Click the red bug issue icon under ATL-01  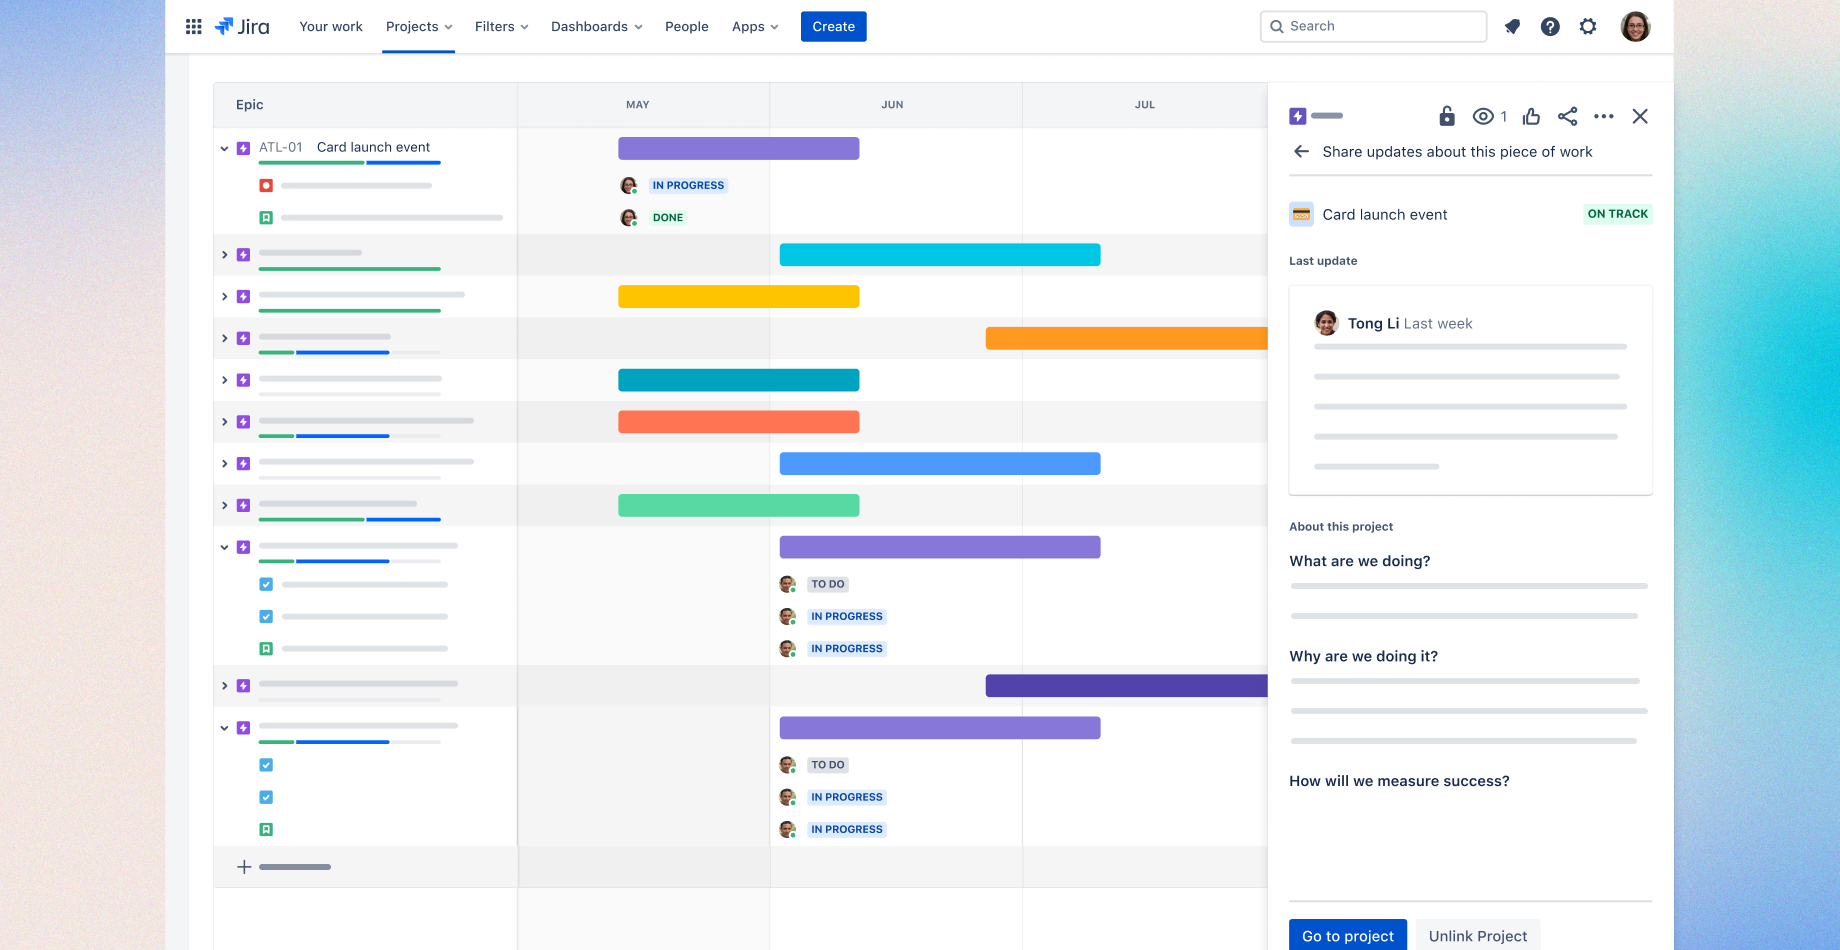266,186
